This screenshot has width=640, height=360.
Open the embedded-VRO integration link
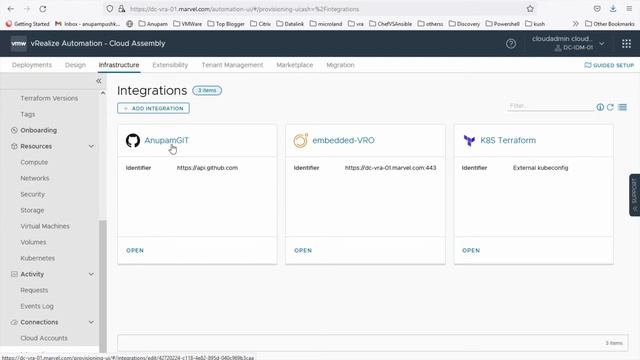343,140
